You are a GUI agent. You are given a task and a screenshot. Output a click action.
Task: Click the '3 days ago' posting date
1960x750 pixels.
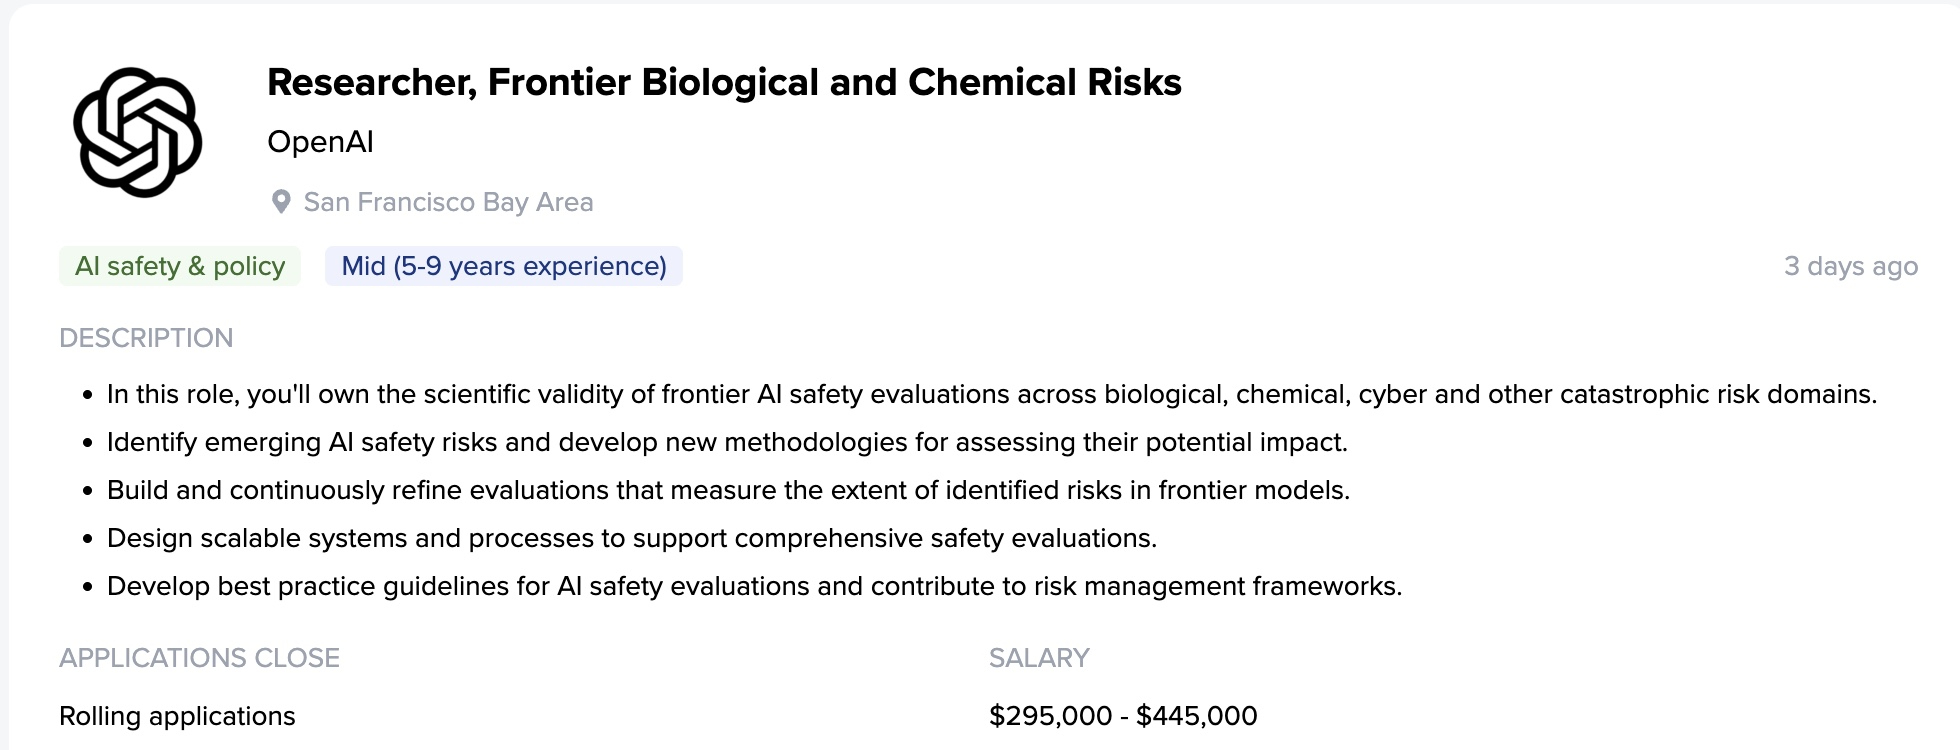pyautogui.click(x=1850, y=266)
